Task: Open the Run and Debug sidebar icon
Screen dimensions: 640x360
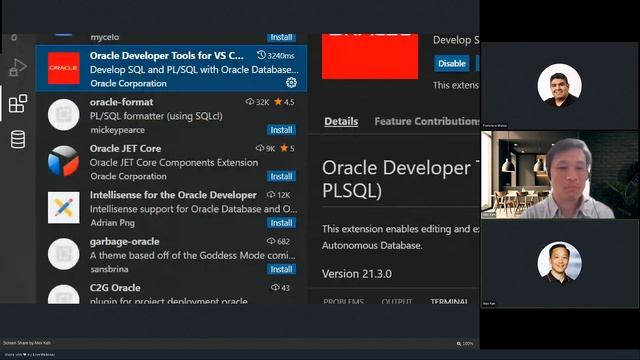Action: coord(18,67)
